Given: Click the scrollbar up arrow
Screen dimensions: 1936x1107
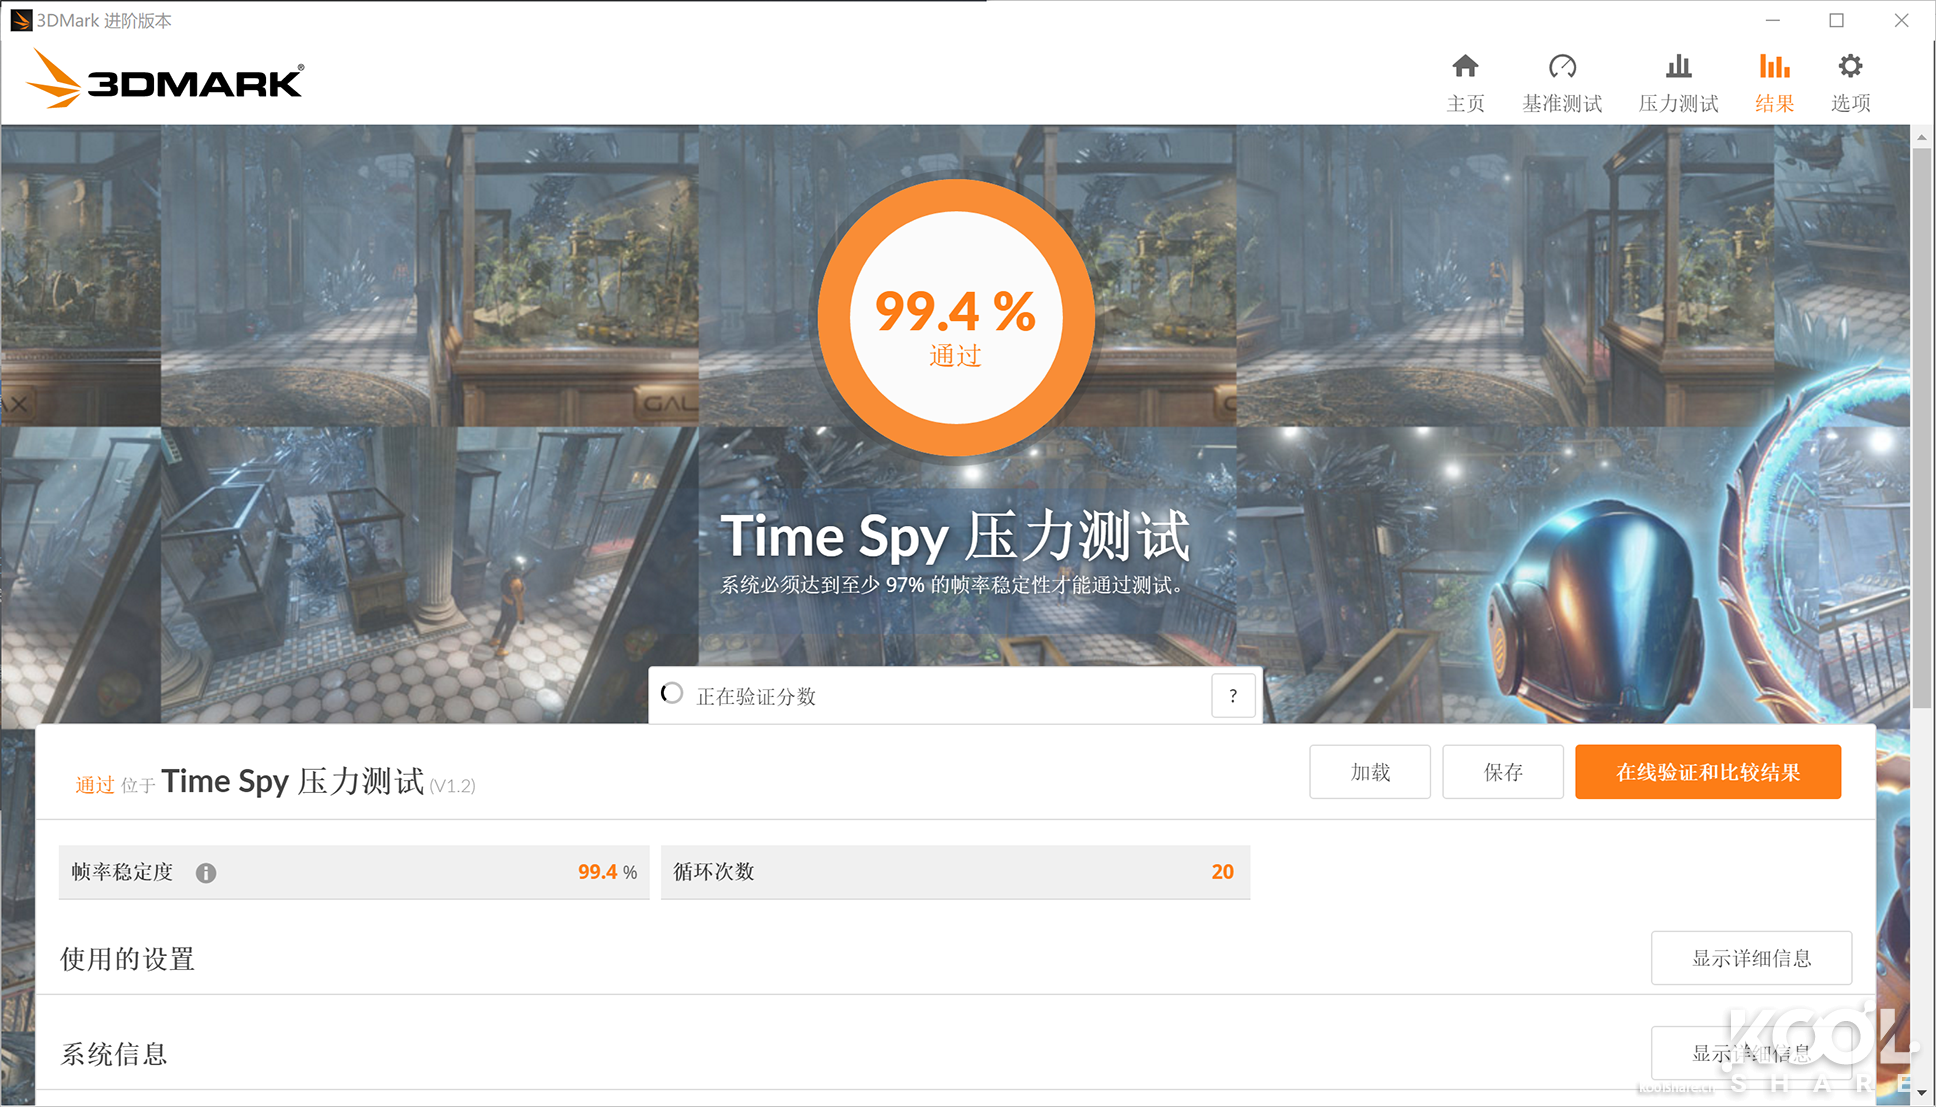Looking at the screenshot, I should point(1922,136).
